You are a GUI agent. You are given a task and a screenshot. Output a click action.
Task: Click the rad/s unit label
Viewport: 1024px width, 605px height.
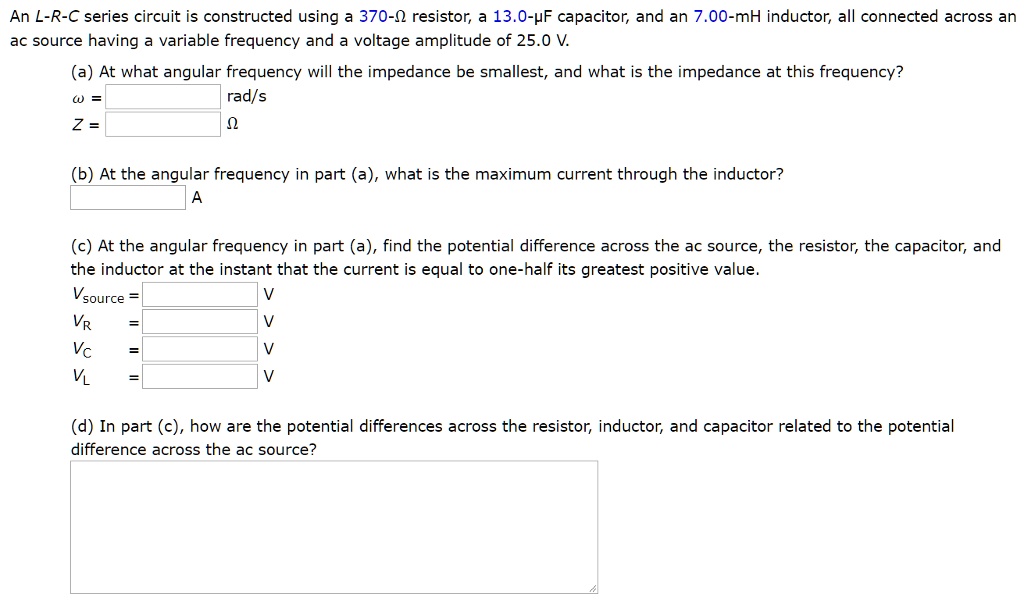(246, 97)
